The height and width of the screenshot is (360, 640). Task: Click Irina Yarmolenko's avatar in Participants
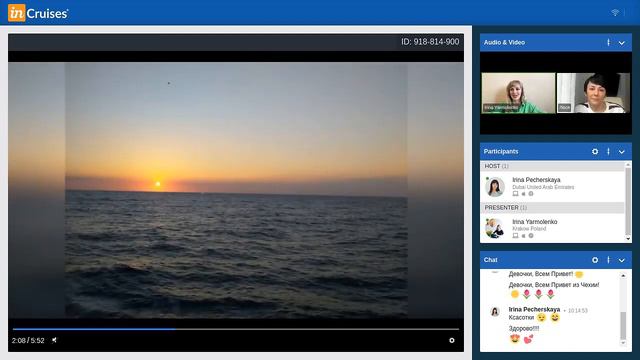tap(495, 228)
